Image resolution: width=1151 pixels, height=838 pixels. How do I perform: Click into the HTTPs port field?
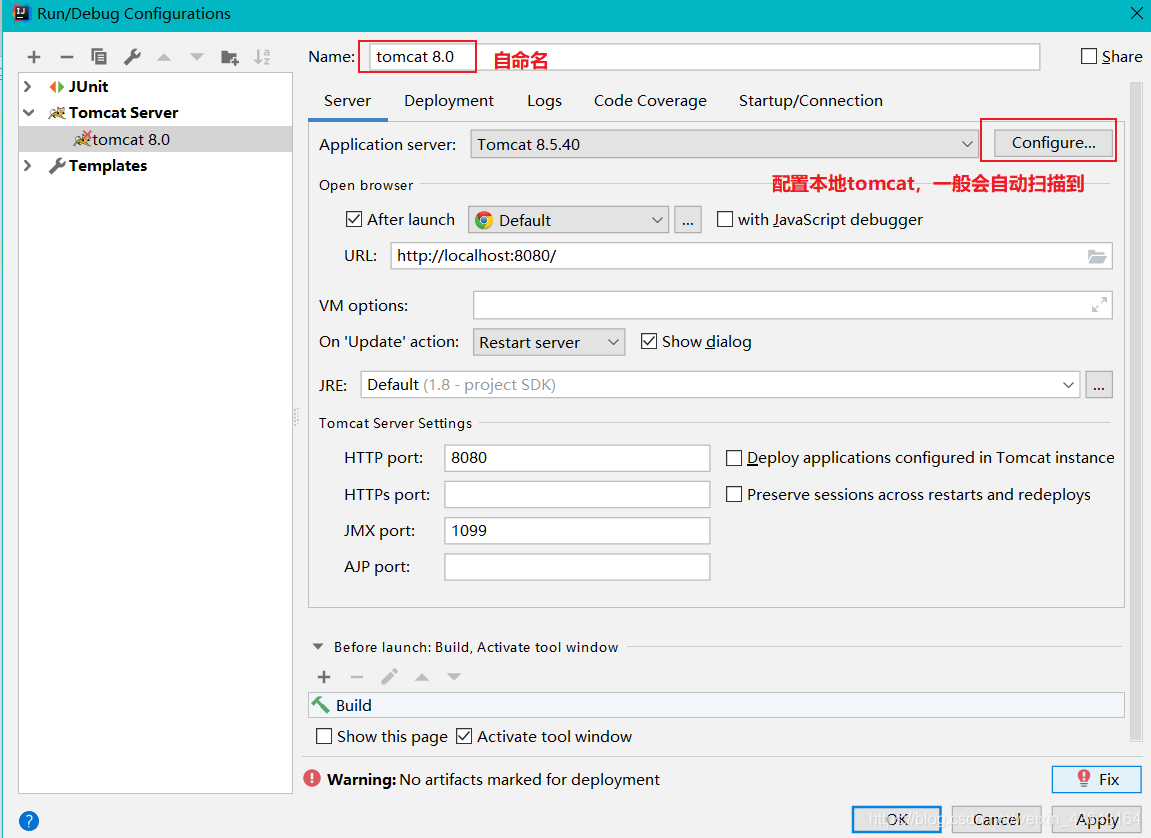[x=577, y=495]
